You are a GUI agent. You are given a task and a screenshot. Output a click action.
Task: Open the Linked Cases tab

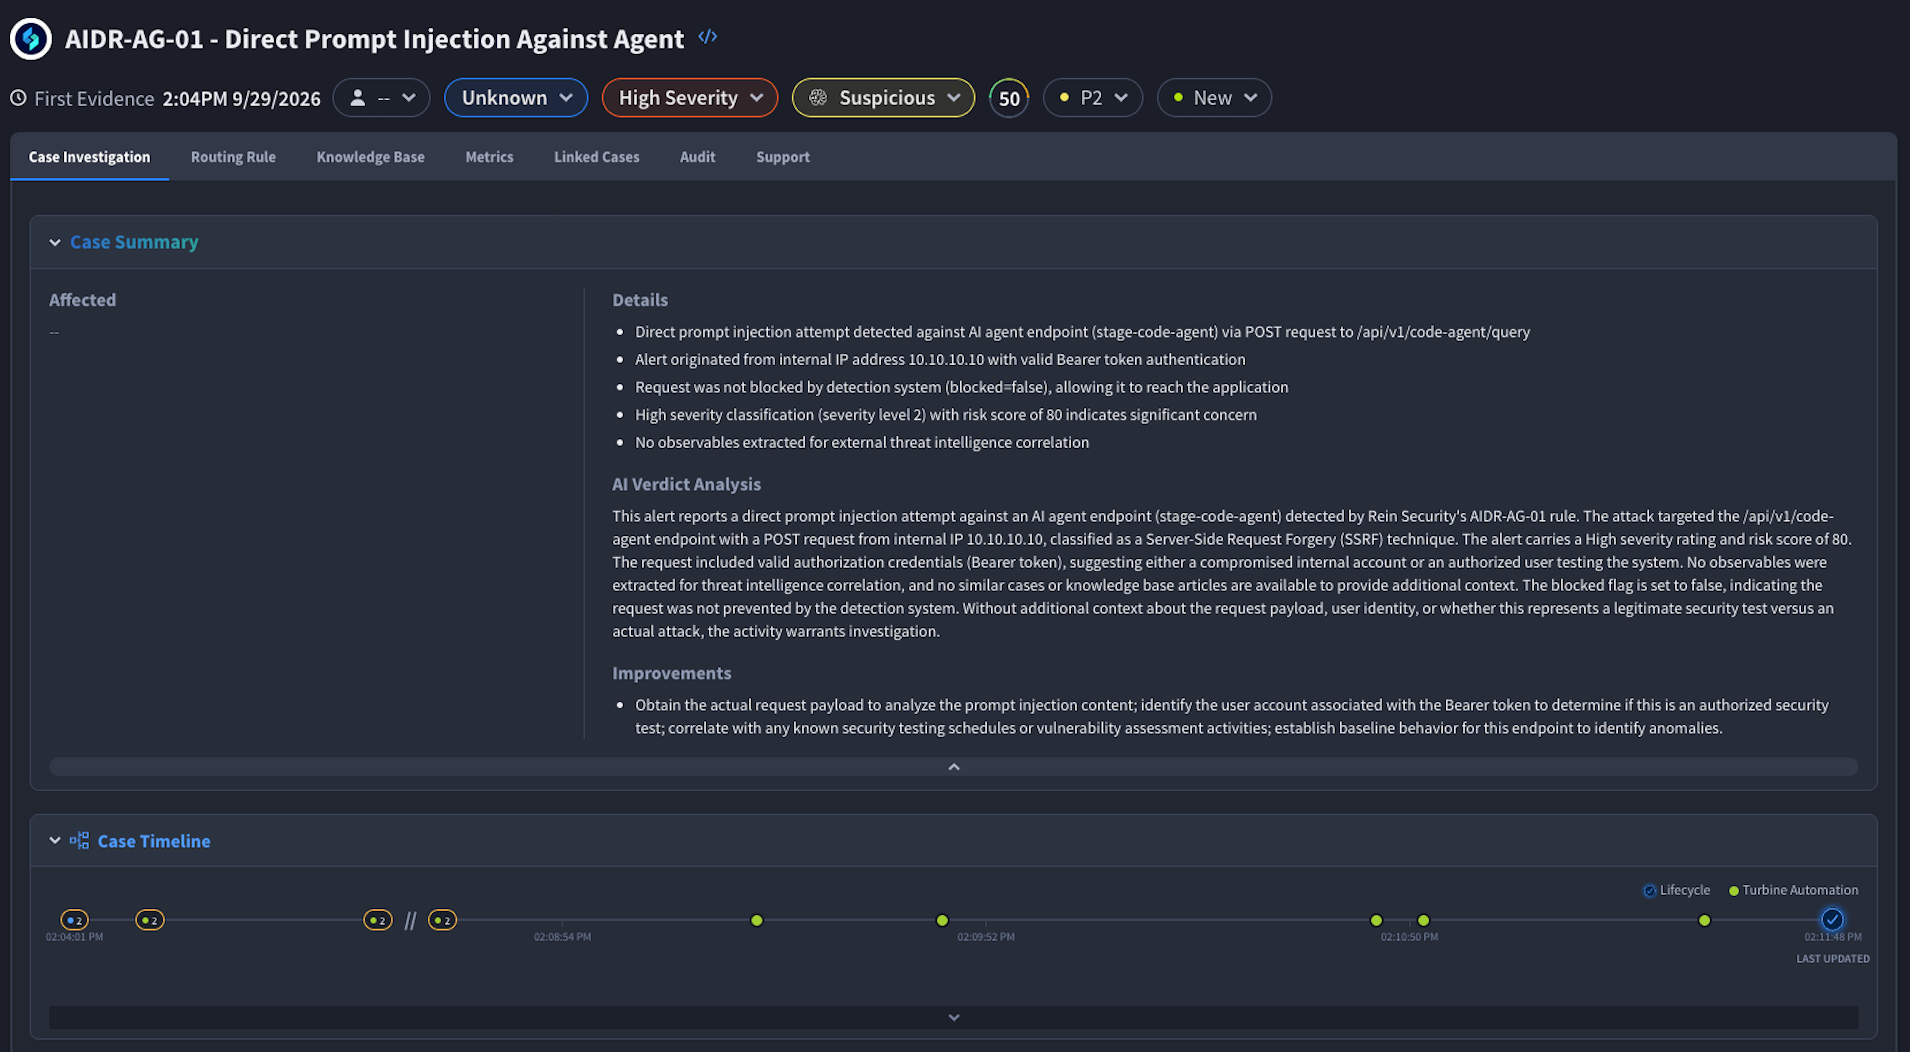click(597, 157)
